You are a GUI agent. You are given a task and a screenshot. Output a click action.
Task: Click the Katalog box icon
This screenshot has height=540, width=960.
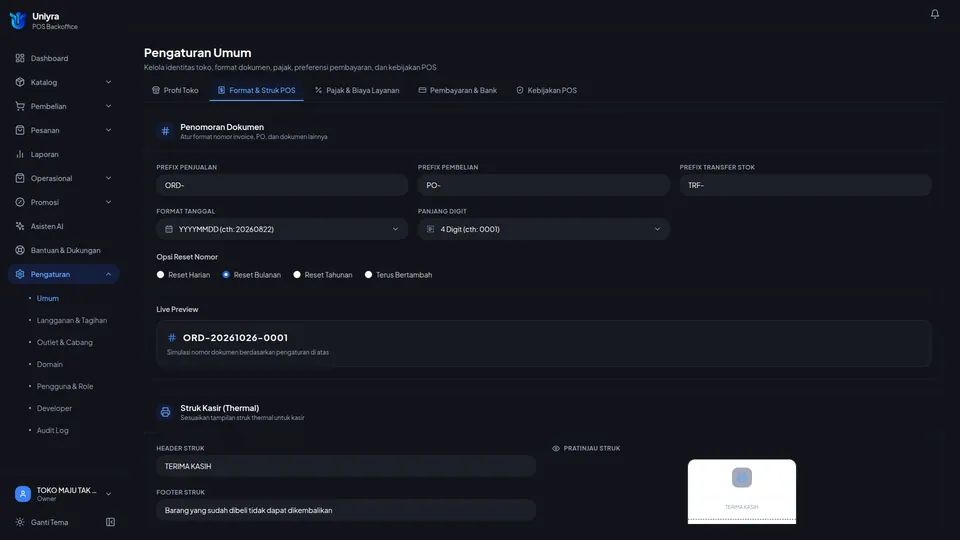(20, 82)
